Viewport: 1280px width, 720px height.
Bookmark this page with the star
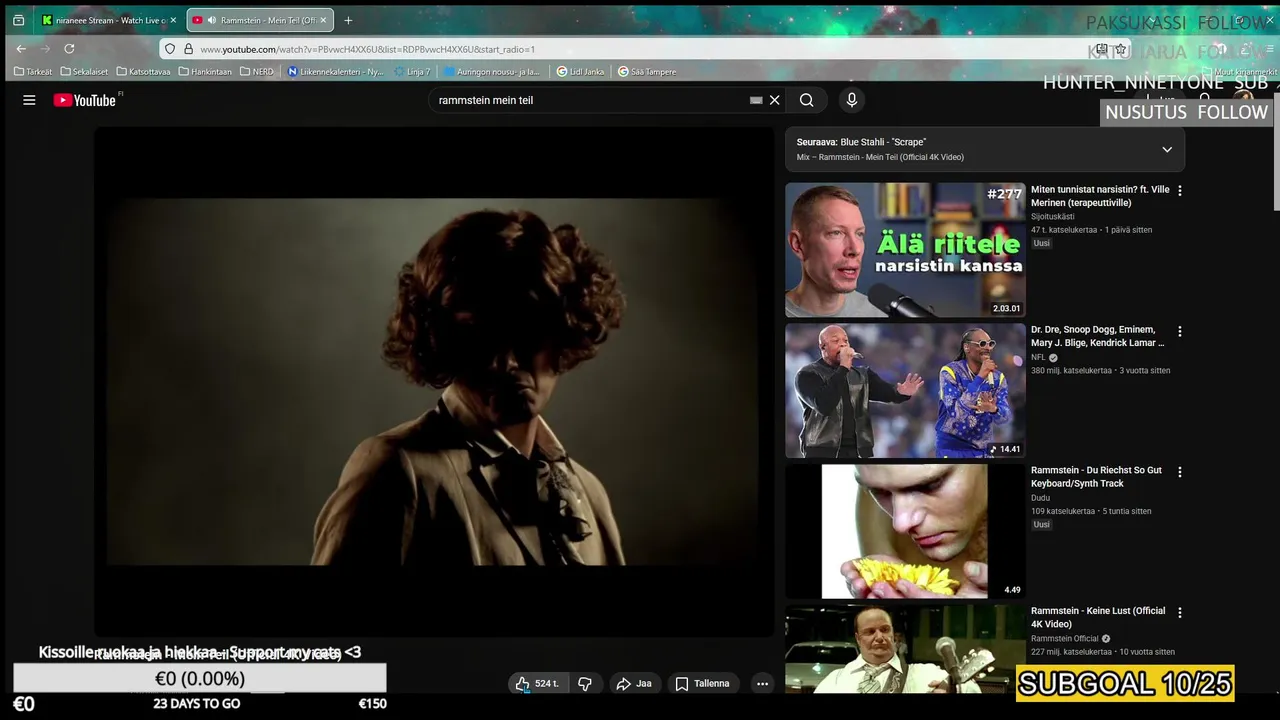tap(1121, 49)
